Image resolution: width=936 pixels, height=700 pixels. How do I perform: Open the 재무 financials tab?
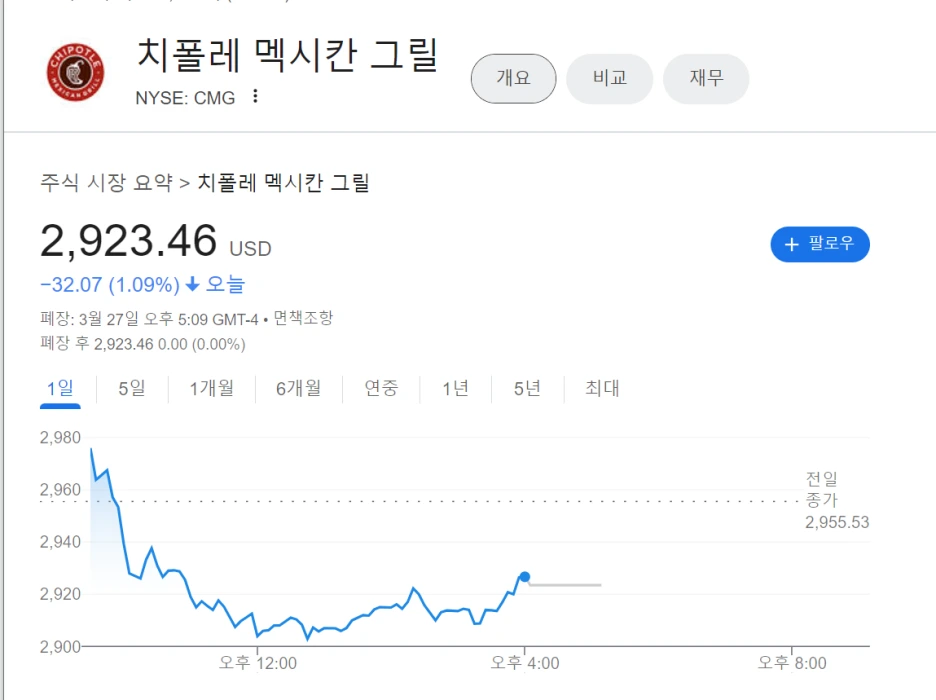pos(706,78)
